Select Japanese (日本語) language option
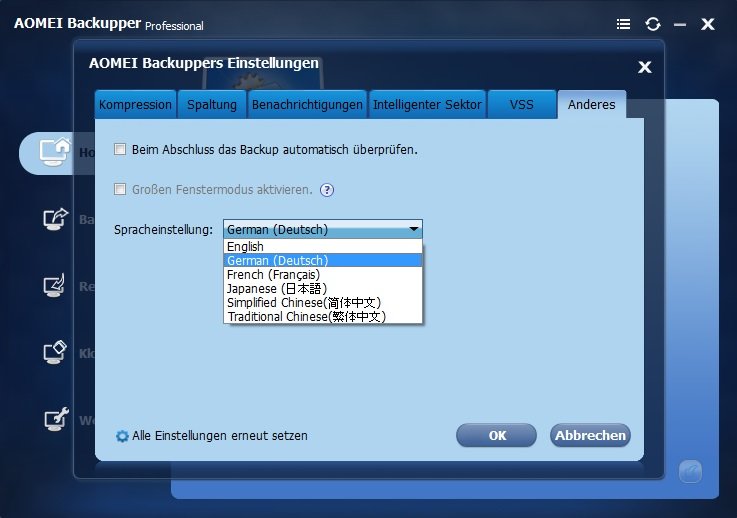The image size is (737, 518). coord(323,289)
